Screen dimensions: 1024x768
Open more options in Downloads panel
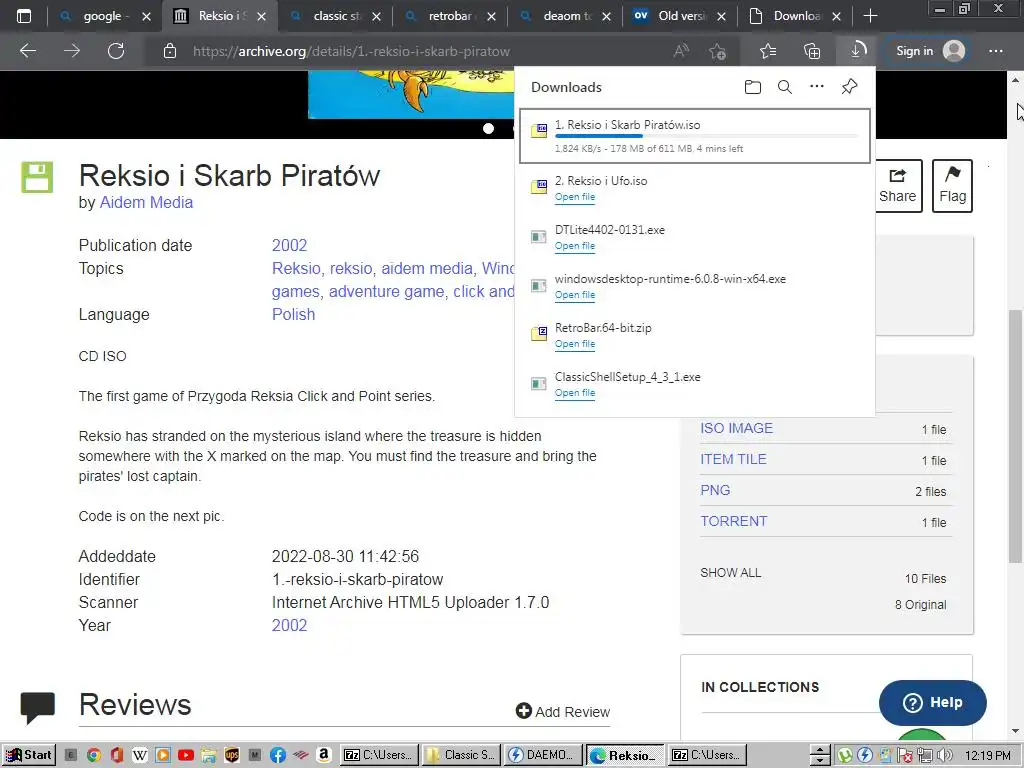click(x=817, y=86)
